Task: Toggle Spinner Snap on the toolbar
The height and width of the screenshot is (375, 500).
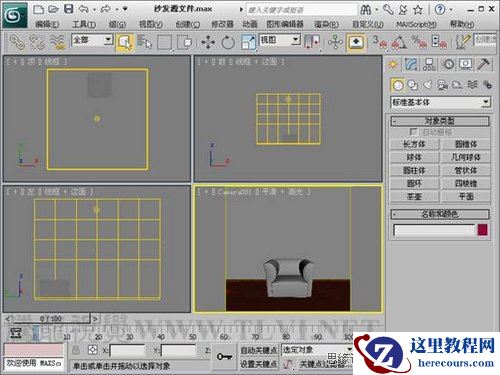Action: (439, 42)
